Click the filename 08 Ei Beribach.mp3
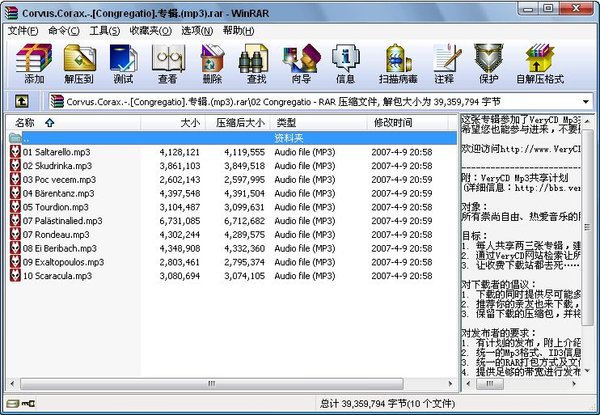 click(60, 249)
